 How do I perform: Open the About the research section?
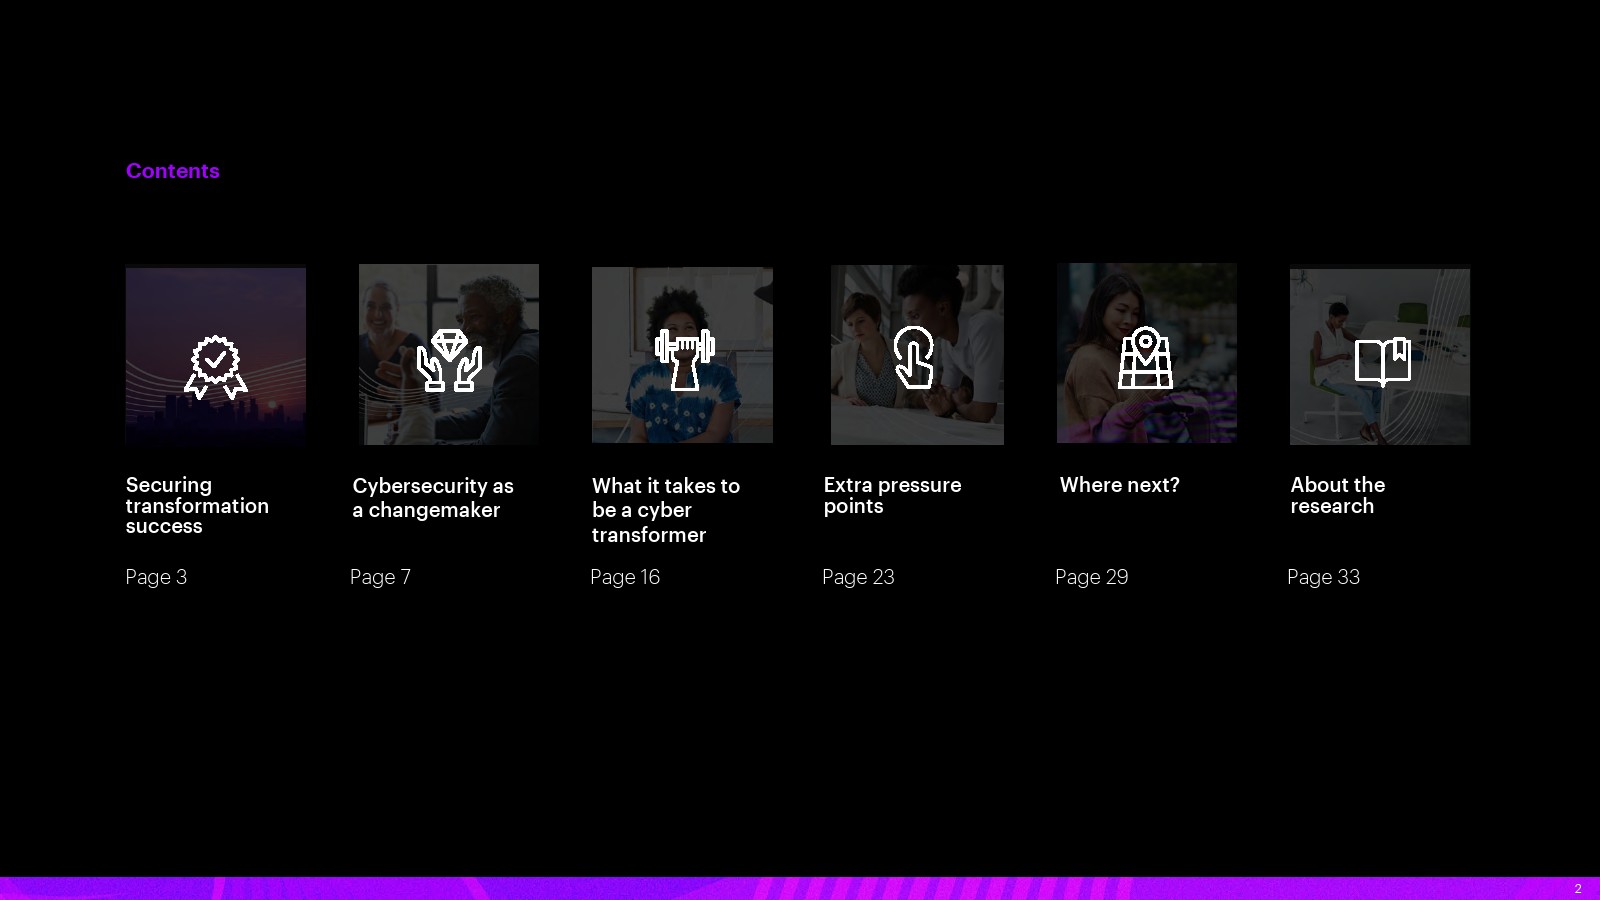pos(1337,495)
